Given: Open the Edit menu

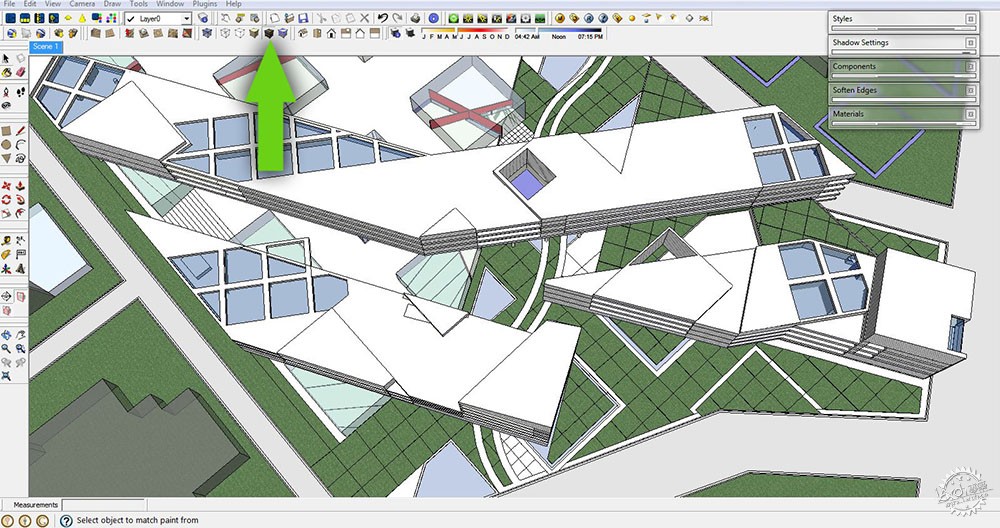Looking at the screenshot, I should [30, 3].
